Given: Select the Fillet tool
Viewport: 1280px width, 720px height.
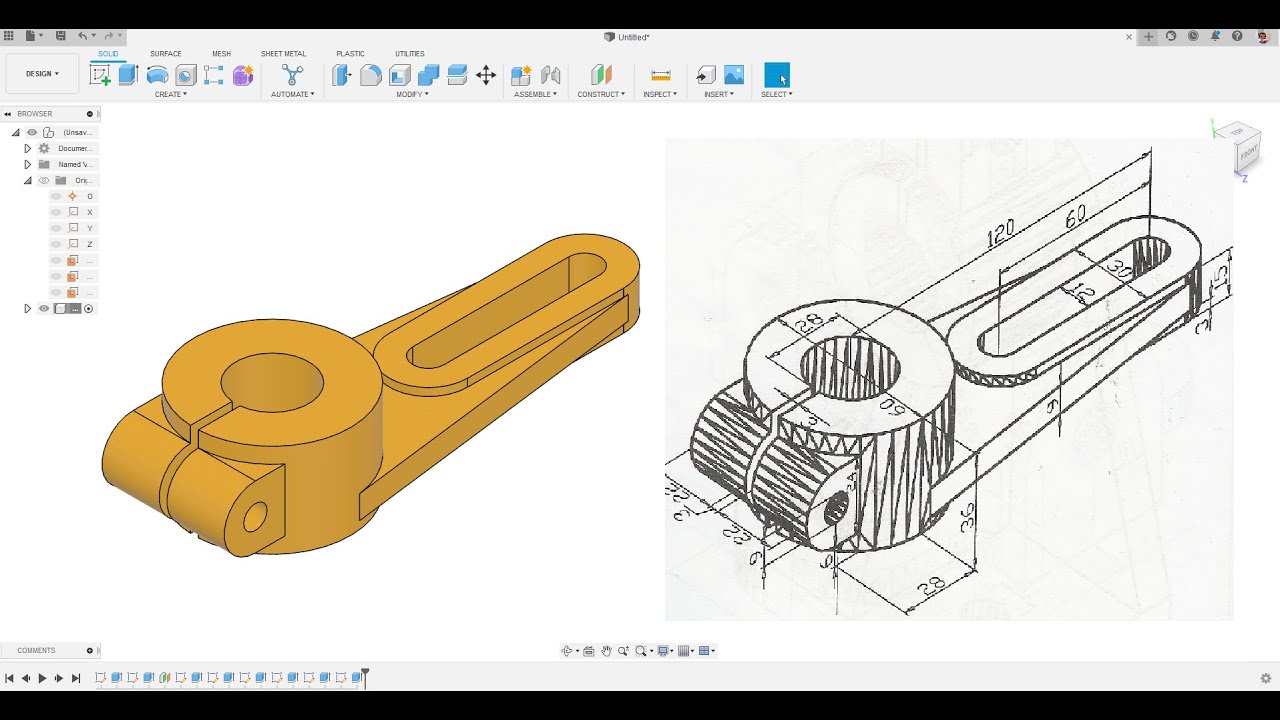Looking at the screenshot, I should click(x=371, y=75).
